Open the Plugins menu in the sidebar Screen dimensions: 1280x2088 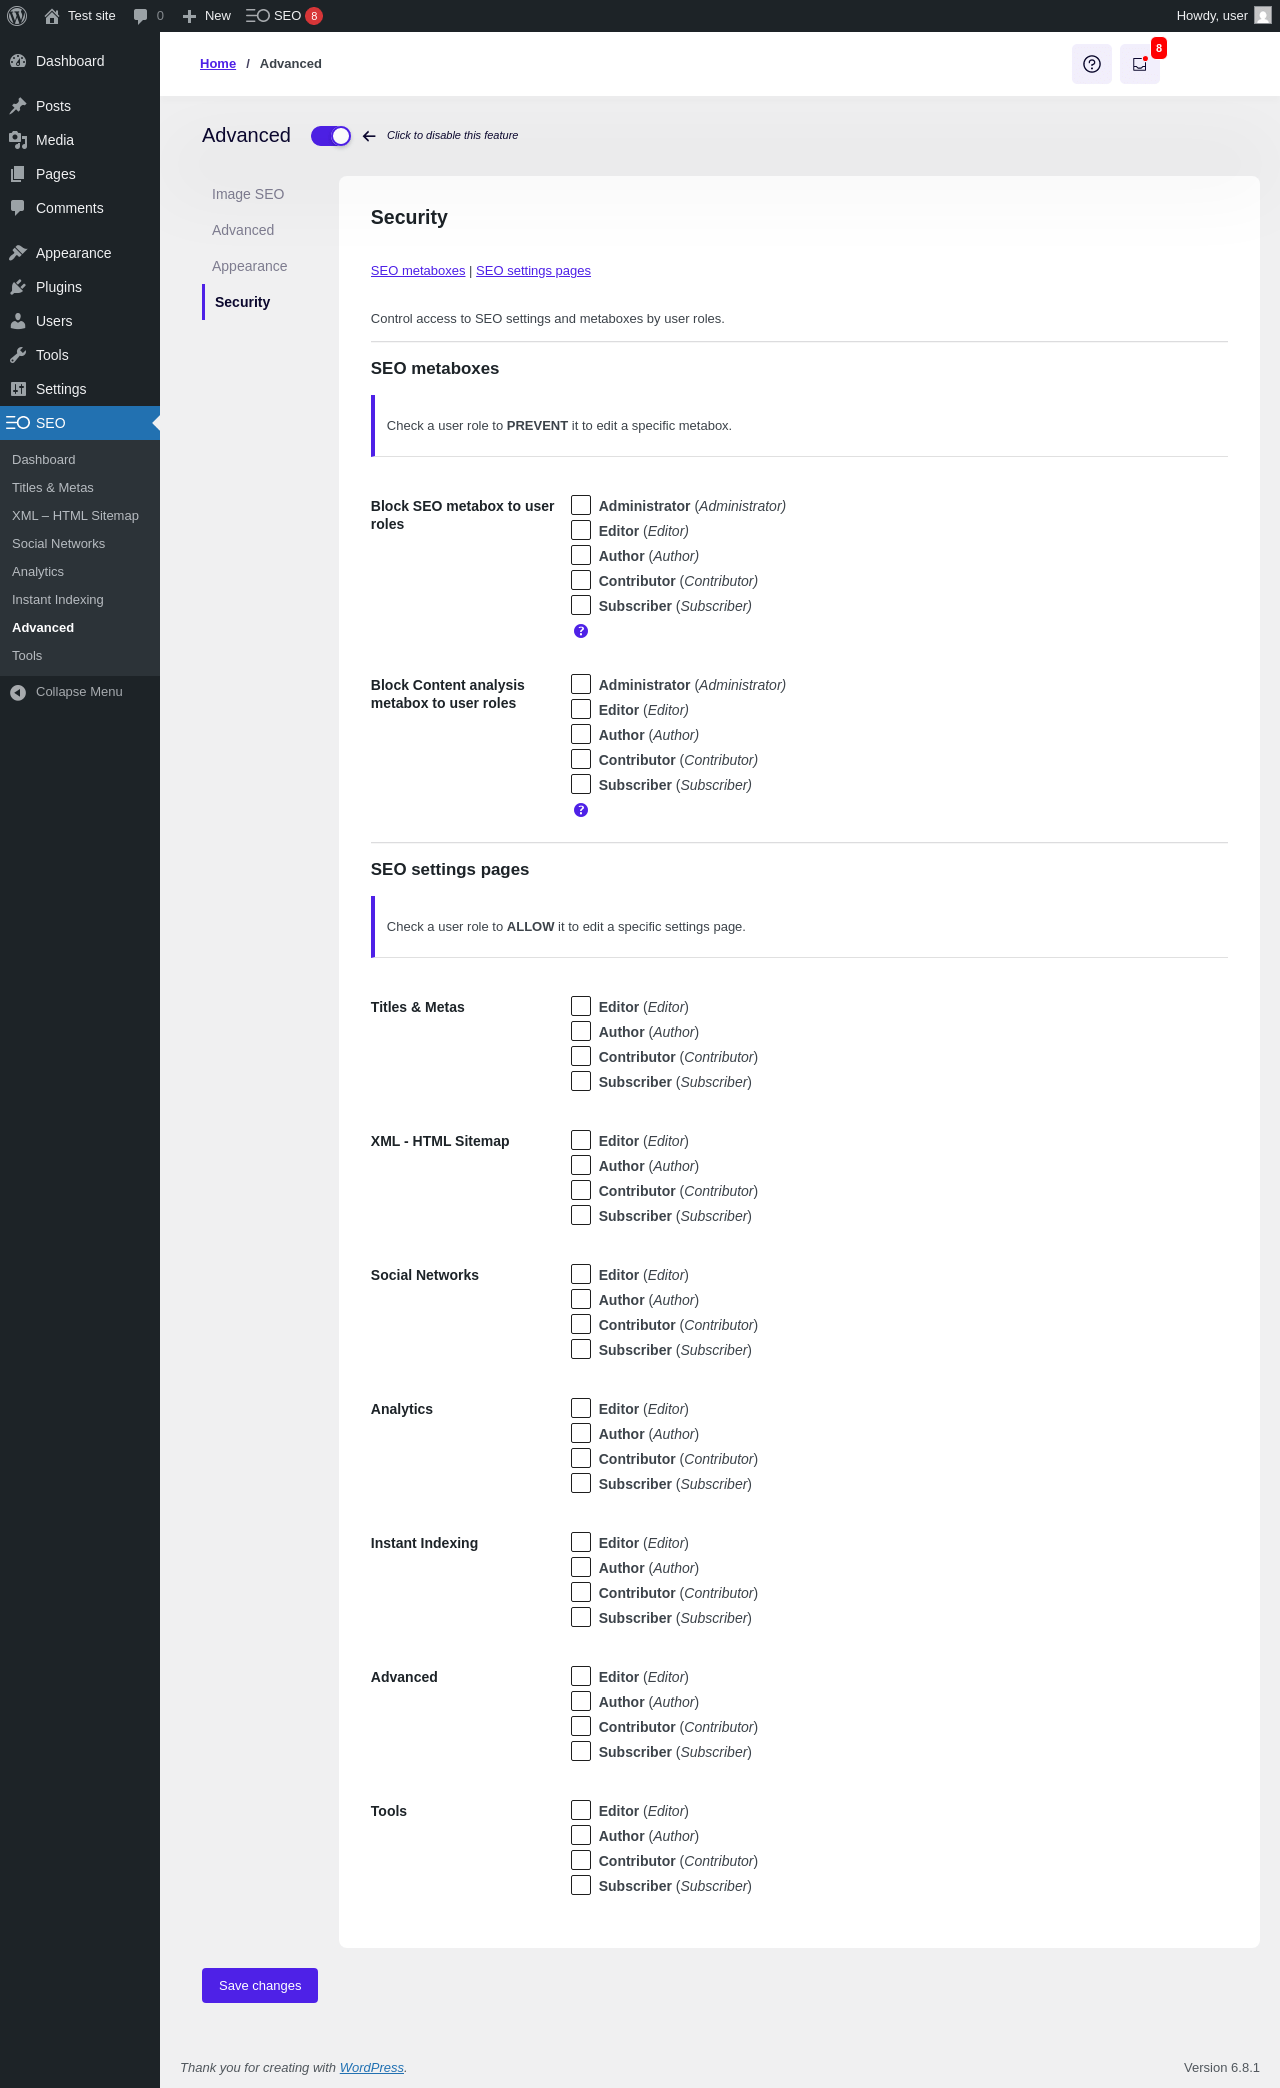click(59, 287)
